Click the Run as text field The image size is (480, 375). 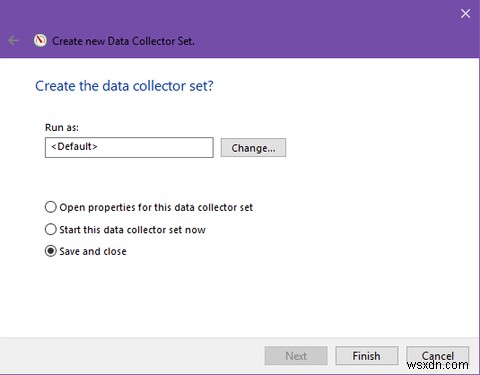[x=129, y=147]
